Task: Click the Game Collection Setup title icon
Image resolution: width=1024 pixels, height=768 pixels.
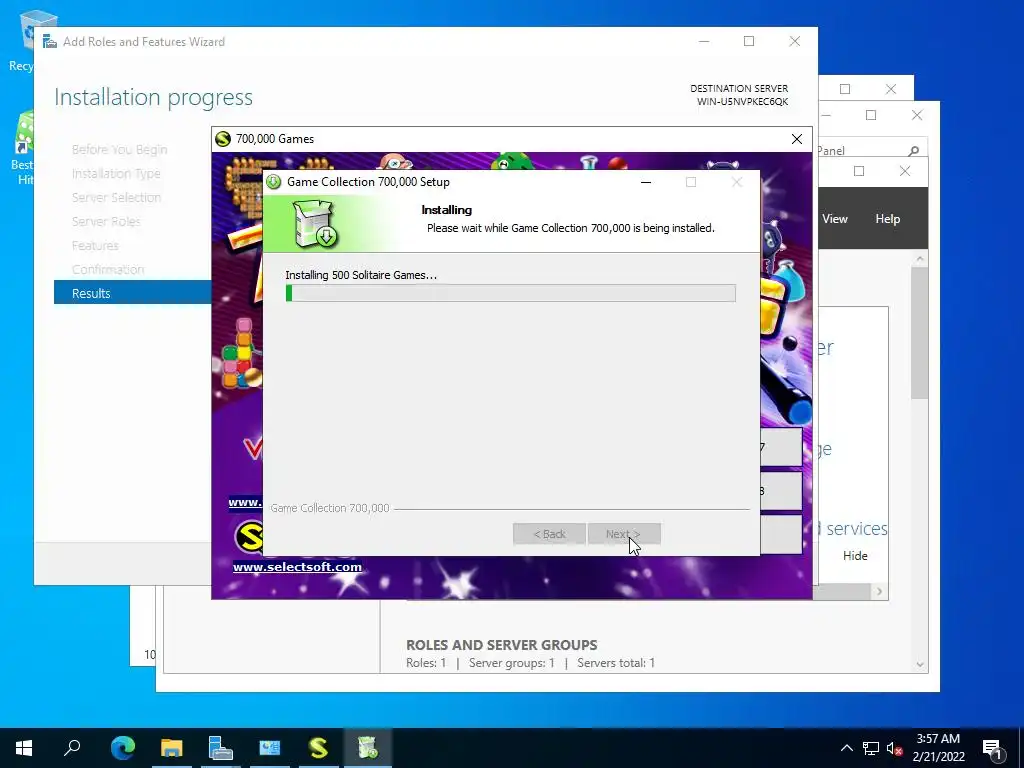Action: (x=274, y=182)
